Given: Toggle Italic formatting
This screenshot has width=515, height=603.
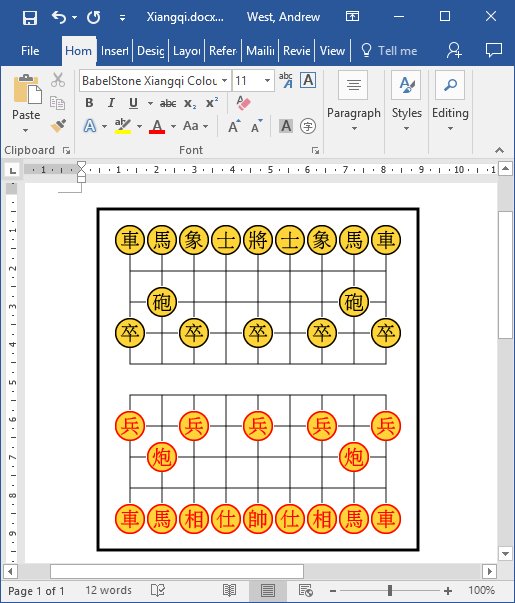Looking at the screenshot, I should click(111, 103).
